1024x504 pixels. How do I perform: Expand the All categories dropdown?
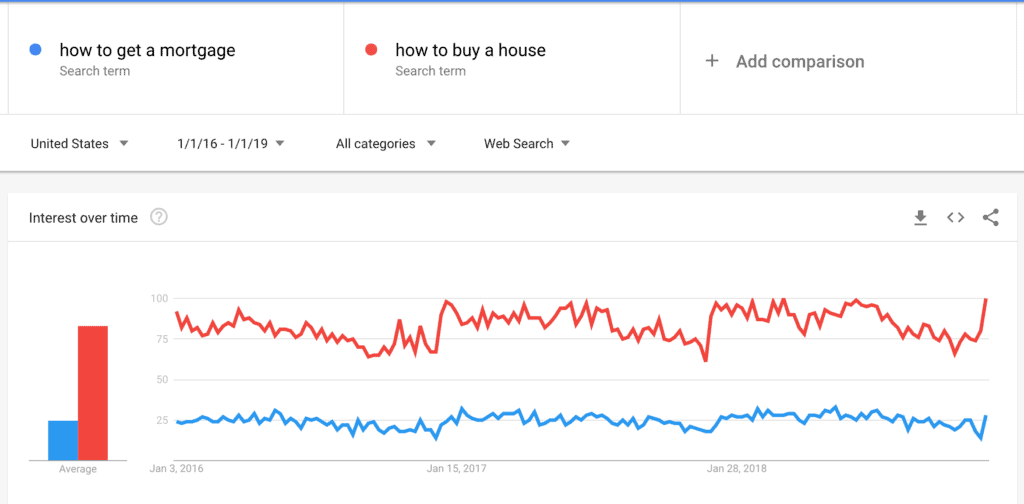[385, 144]
